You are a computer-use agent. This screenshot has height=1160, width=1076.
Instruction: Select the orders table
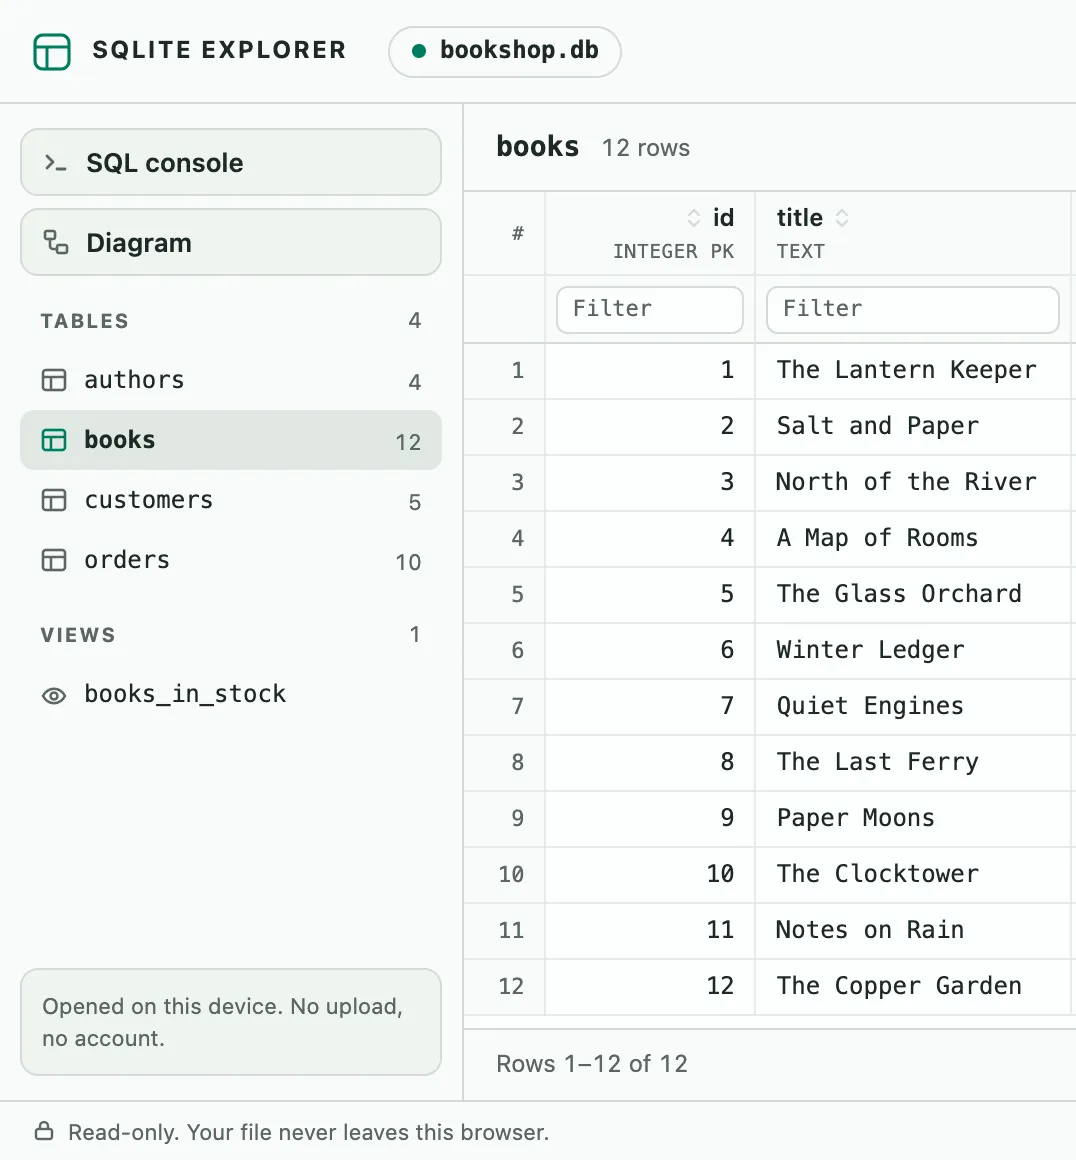click(231, 560)
